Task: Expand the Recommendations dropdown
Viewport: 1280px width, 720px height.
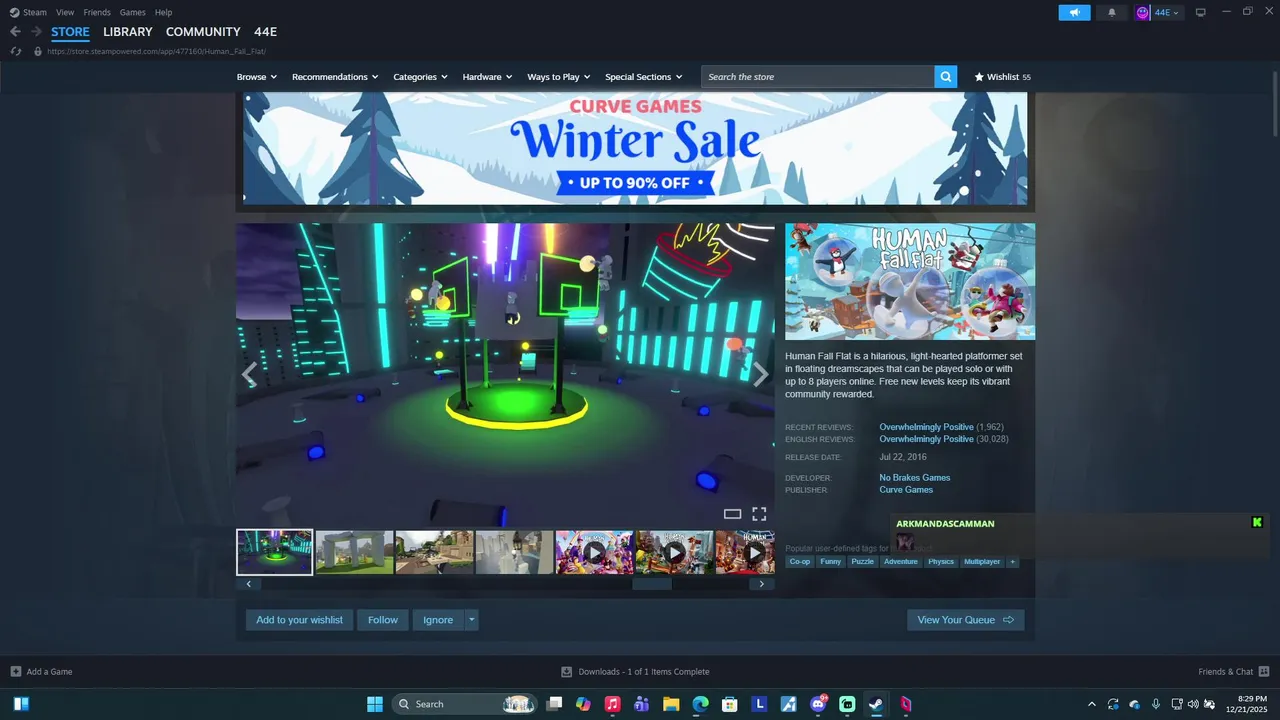Action: tap(335, 77)
